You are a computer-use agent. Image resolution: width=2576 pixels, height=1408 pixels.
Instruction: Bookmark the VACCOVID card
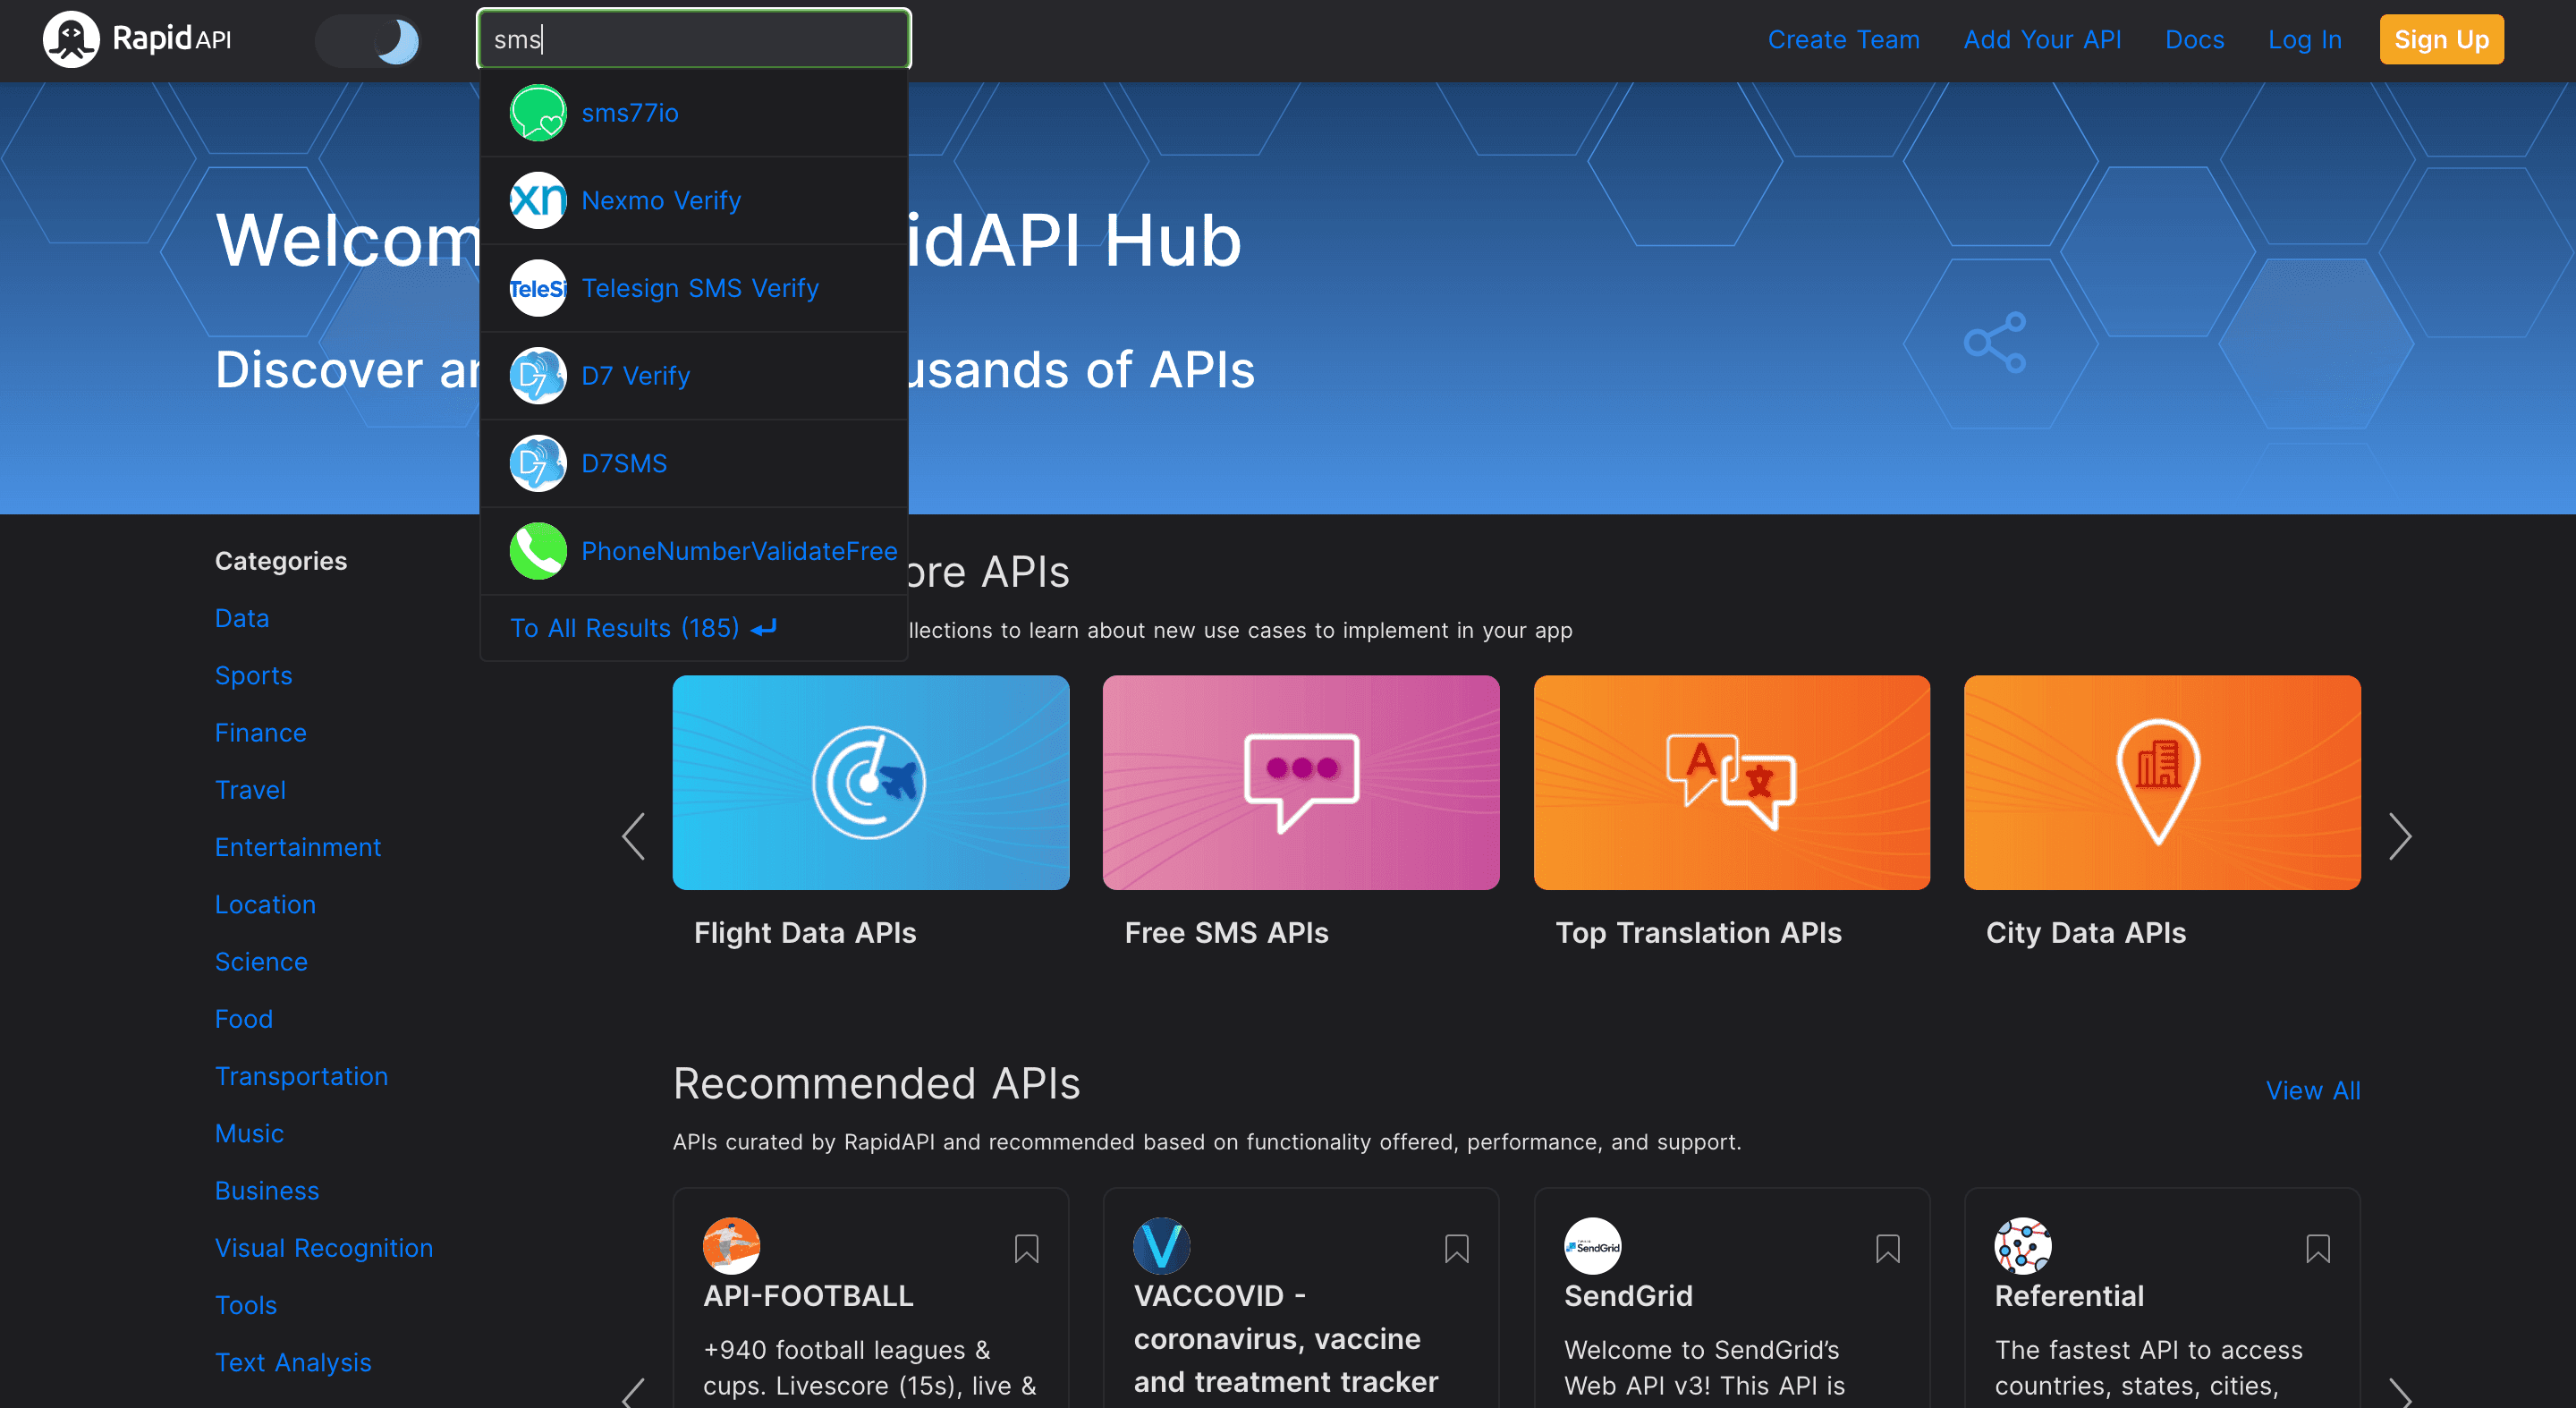(x=1457, y=1249)
